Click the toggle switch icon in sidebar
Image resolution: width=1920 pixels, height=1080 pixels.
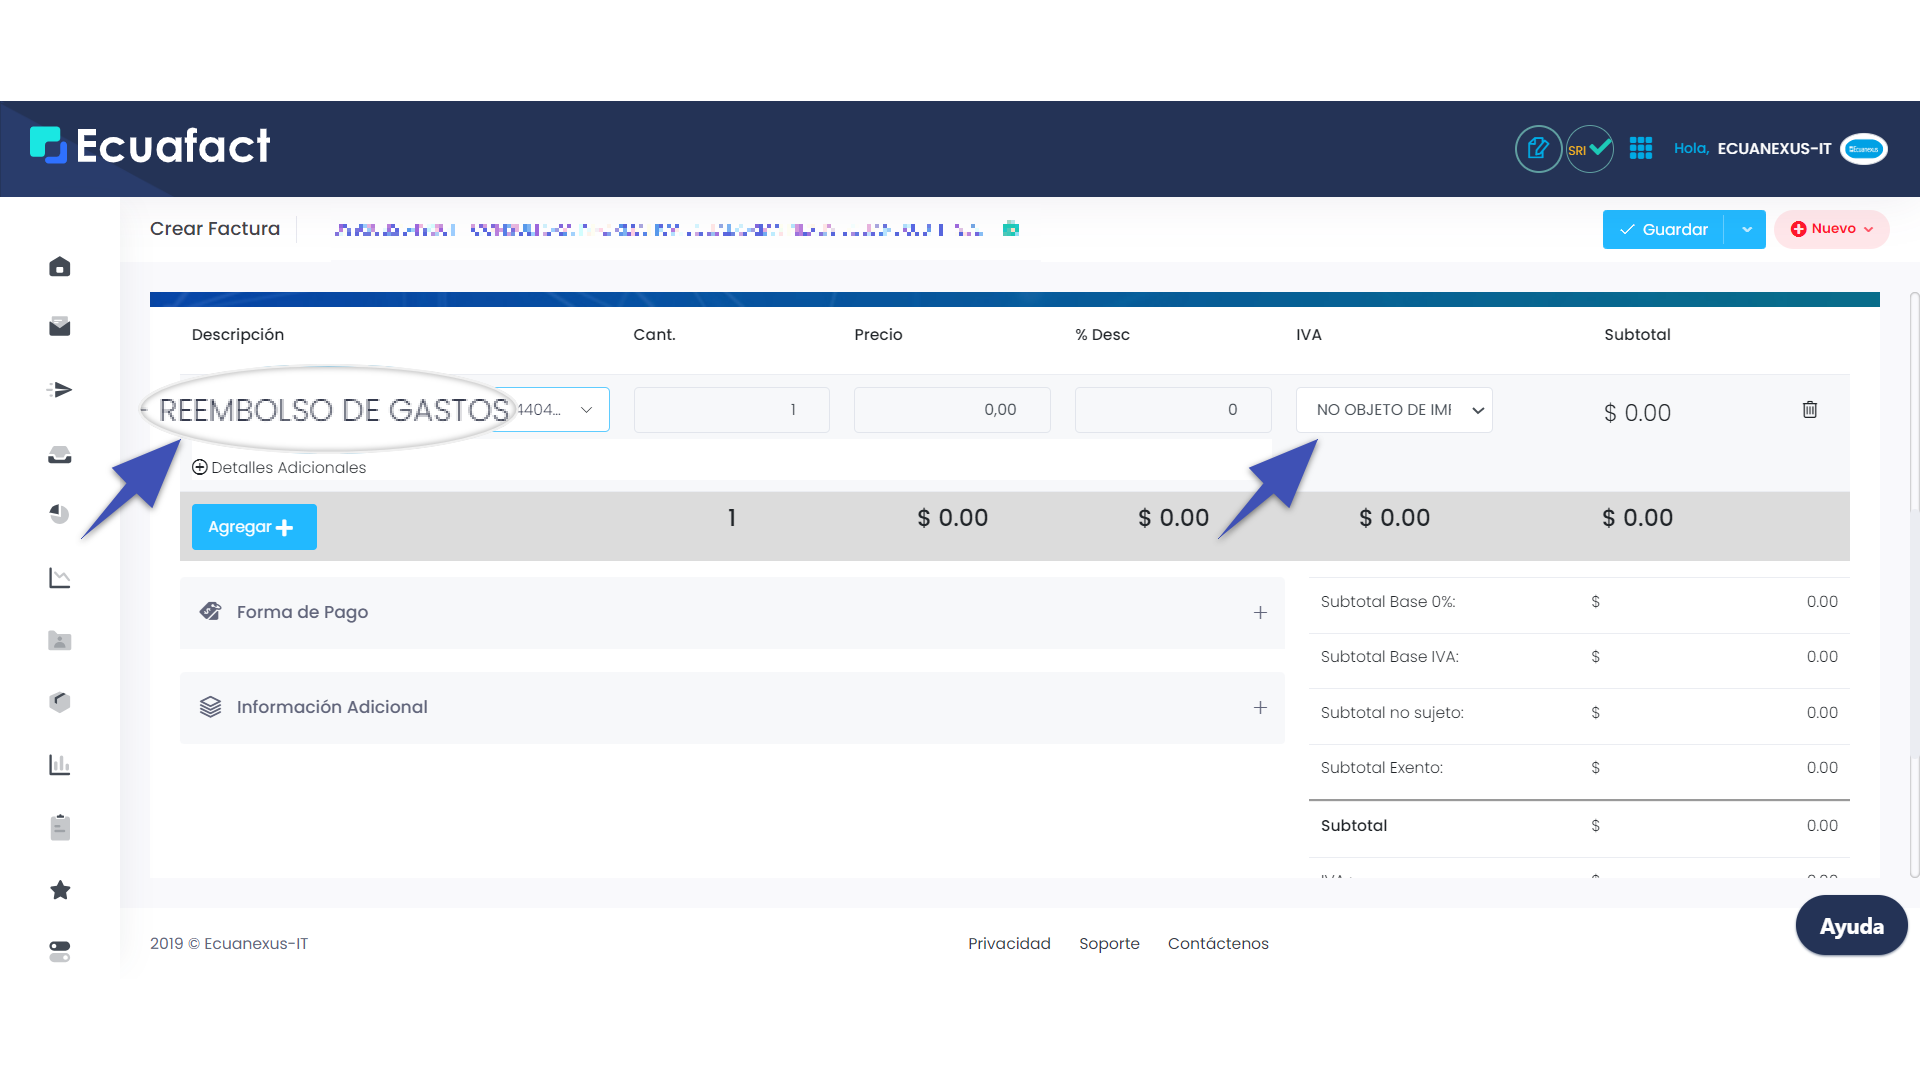coord(60,951)
